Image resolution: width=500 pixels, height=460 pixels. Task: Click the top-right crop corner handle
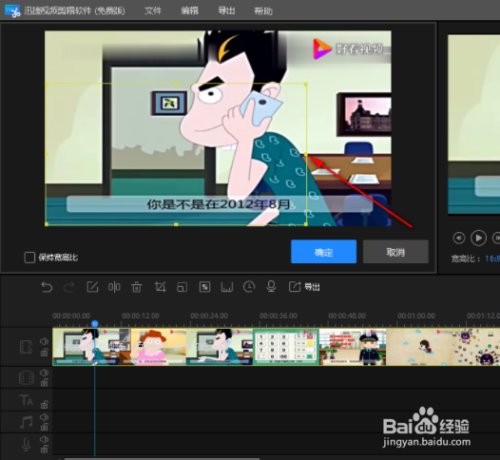click(306, 84)
